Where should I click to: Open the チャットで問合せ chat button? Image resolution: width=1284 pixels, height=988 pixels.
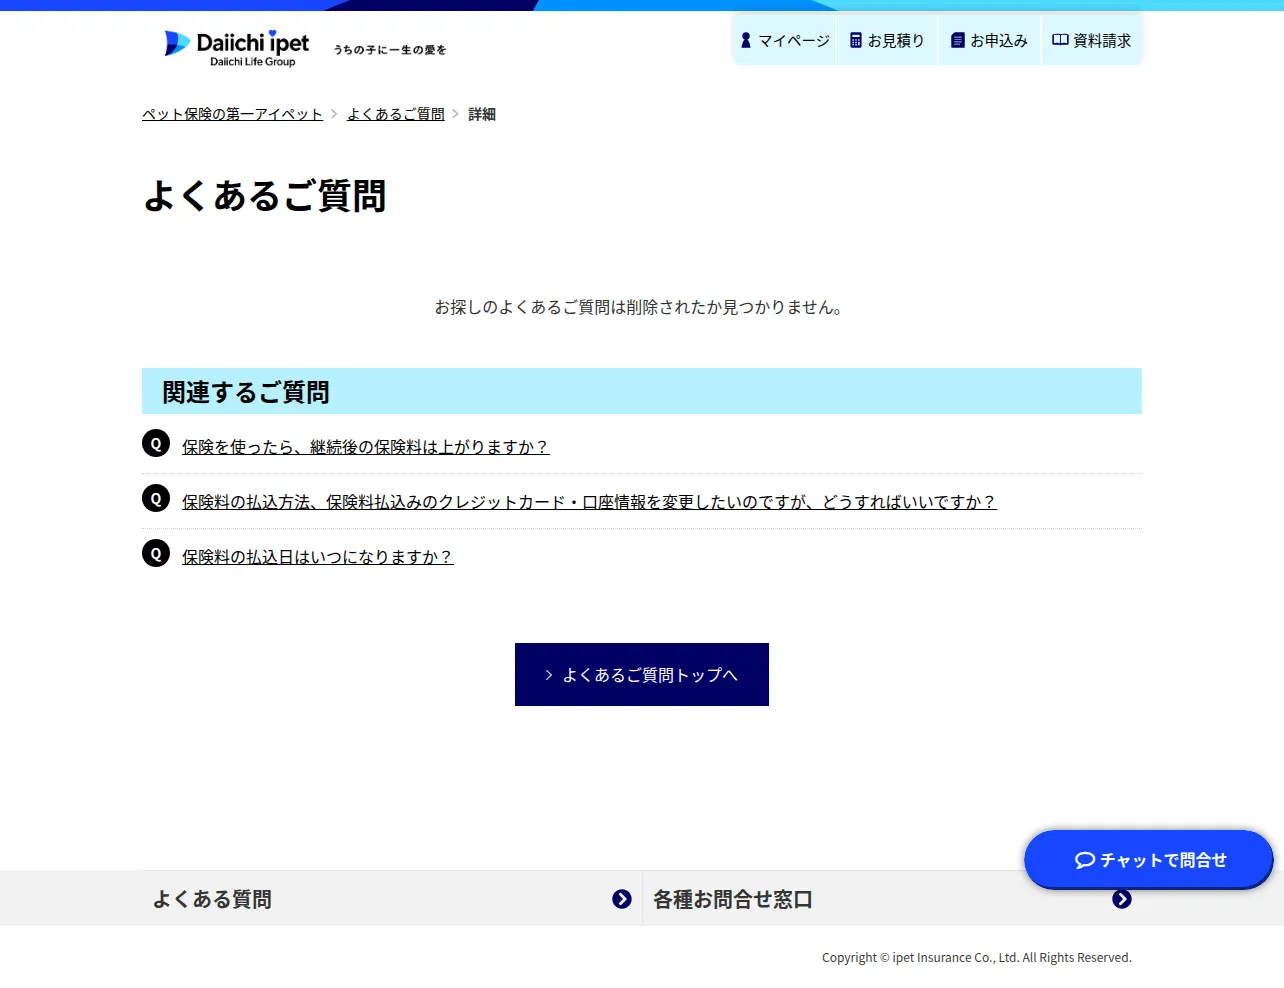click(1149, 860)
